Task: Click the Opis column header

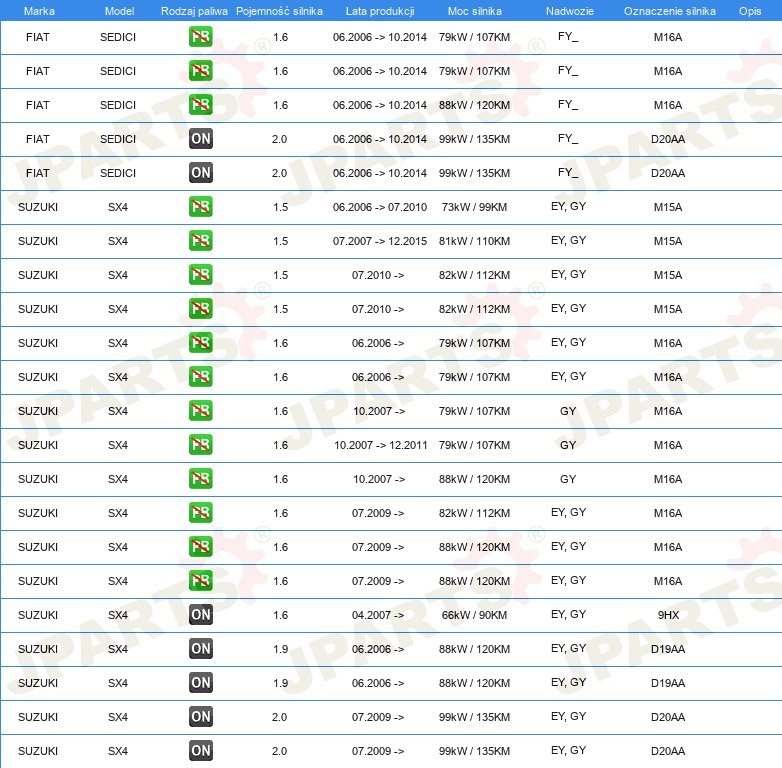Action: tap(750, 11)
